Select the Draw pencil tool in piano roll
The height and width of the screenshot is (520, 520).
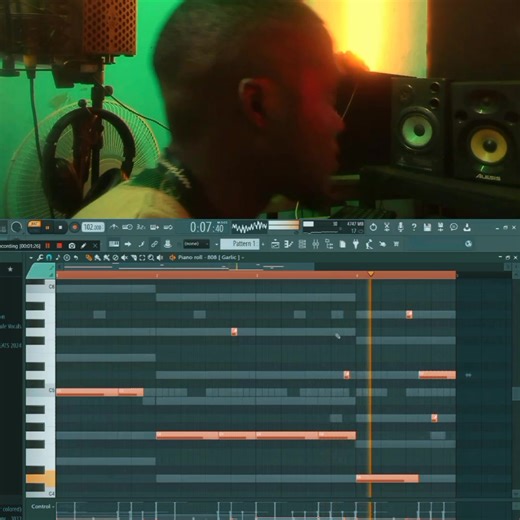click(88, 258)
